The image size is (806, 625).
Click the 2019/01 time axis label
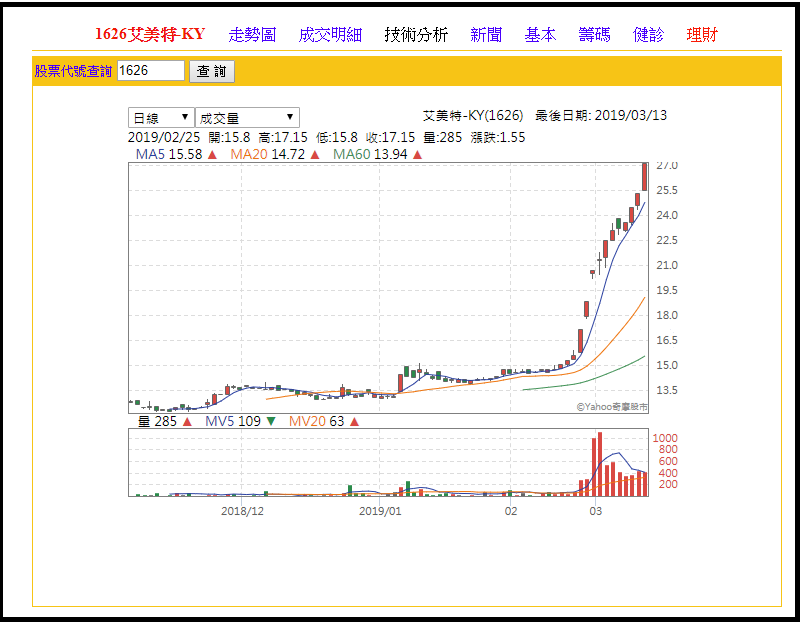380,511
